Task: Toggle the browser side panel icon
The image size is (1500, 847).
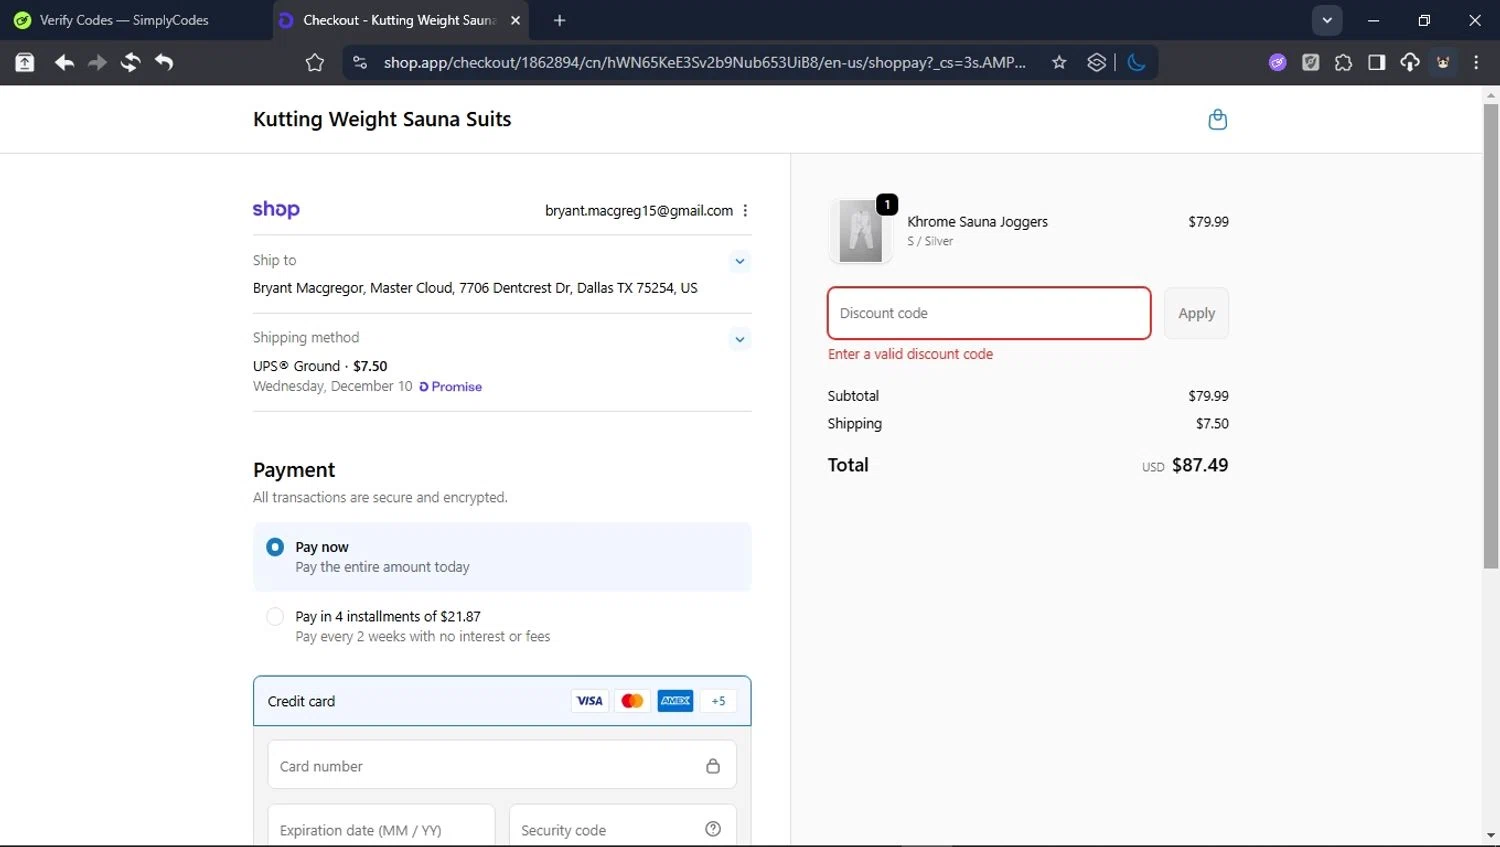Action: (1377, 62)
